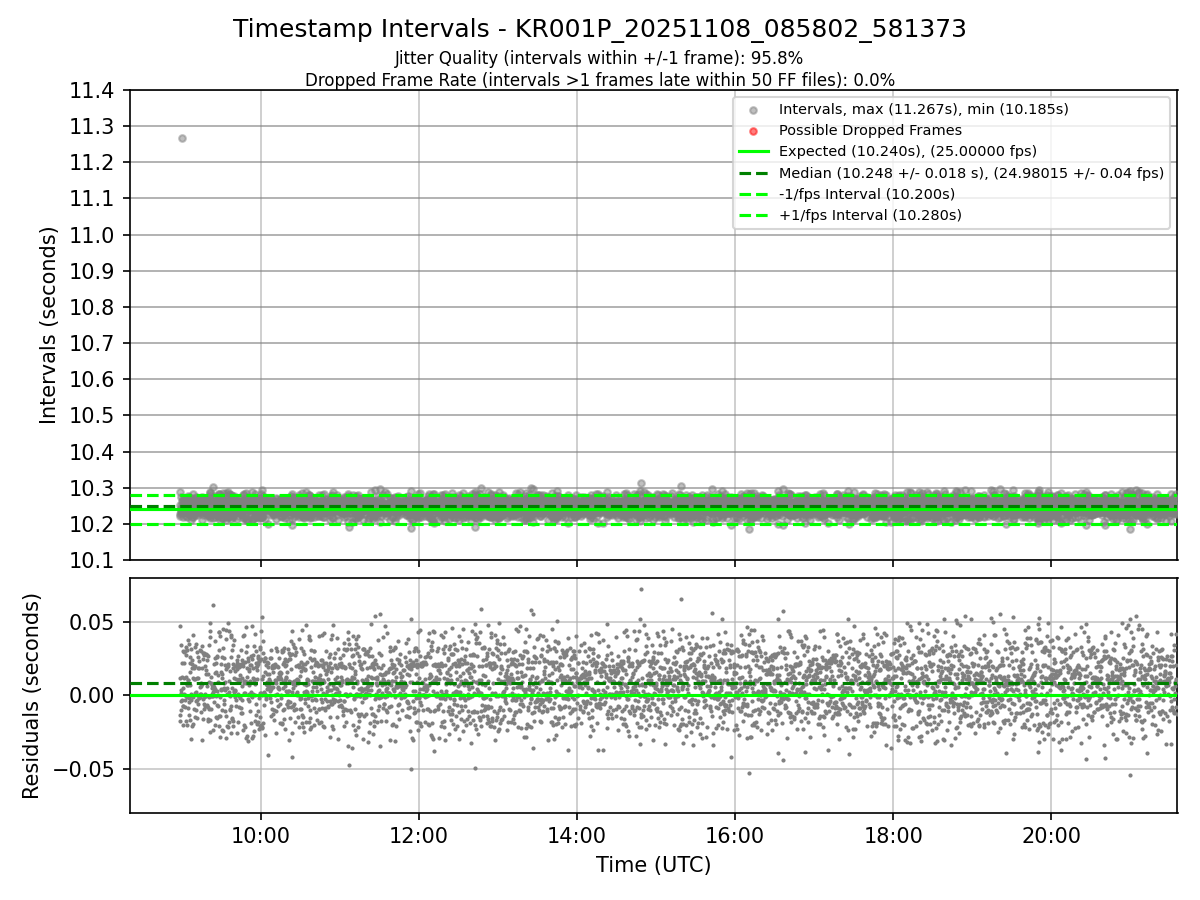Screen dimensions: 1200x900
Task: Click the outlier data point near 11.267 seconds
Action: 182,138
